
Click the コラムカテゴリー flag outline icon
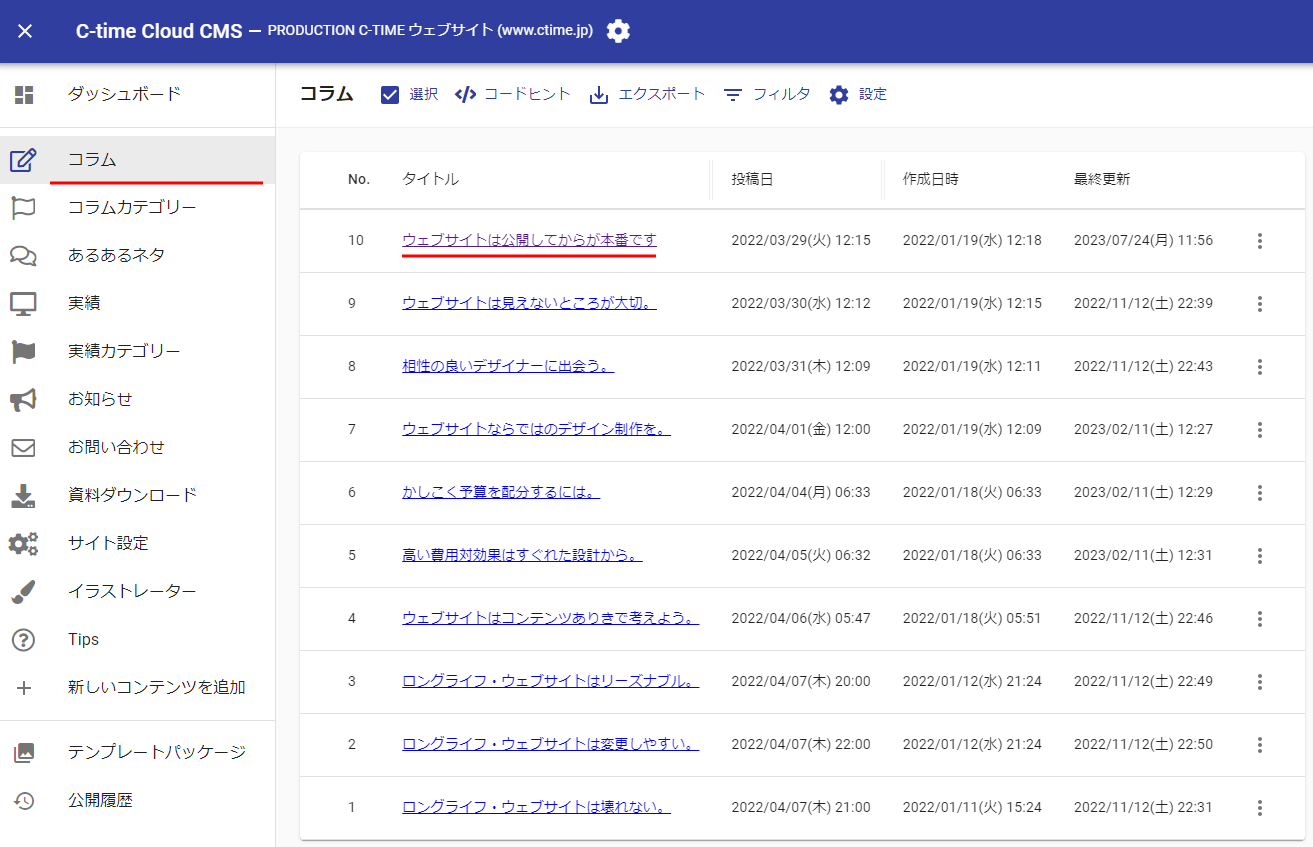24,208
